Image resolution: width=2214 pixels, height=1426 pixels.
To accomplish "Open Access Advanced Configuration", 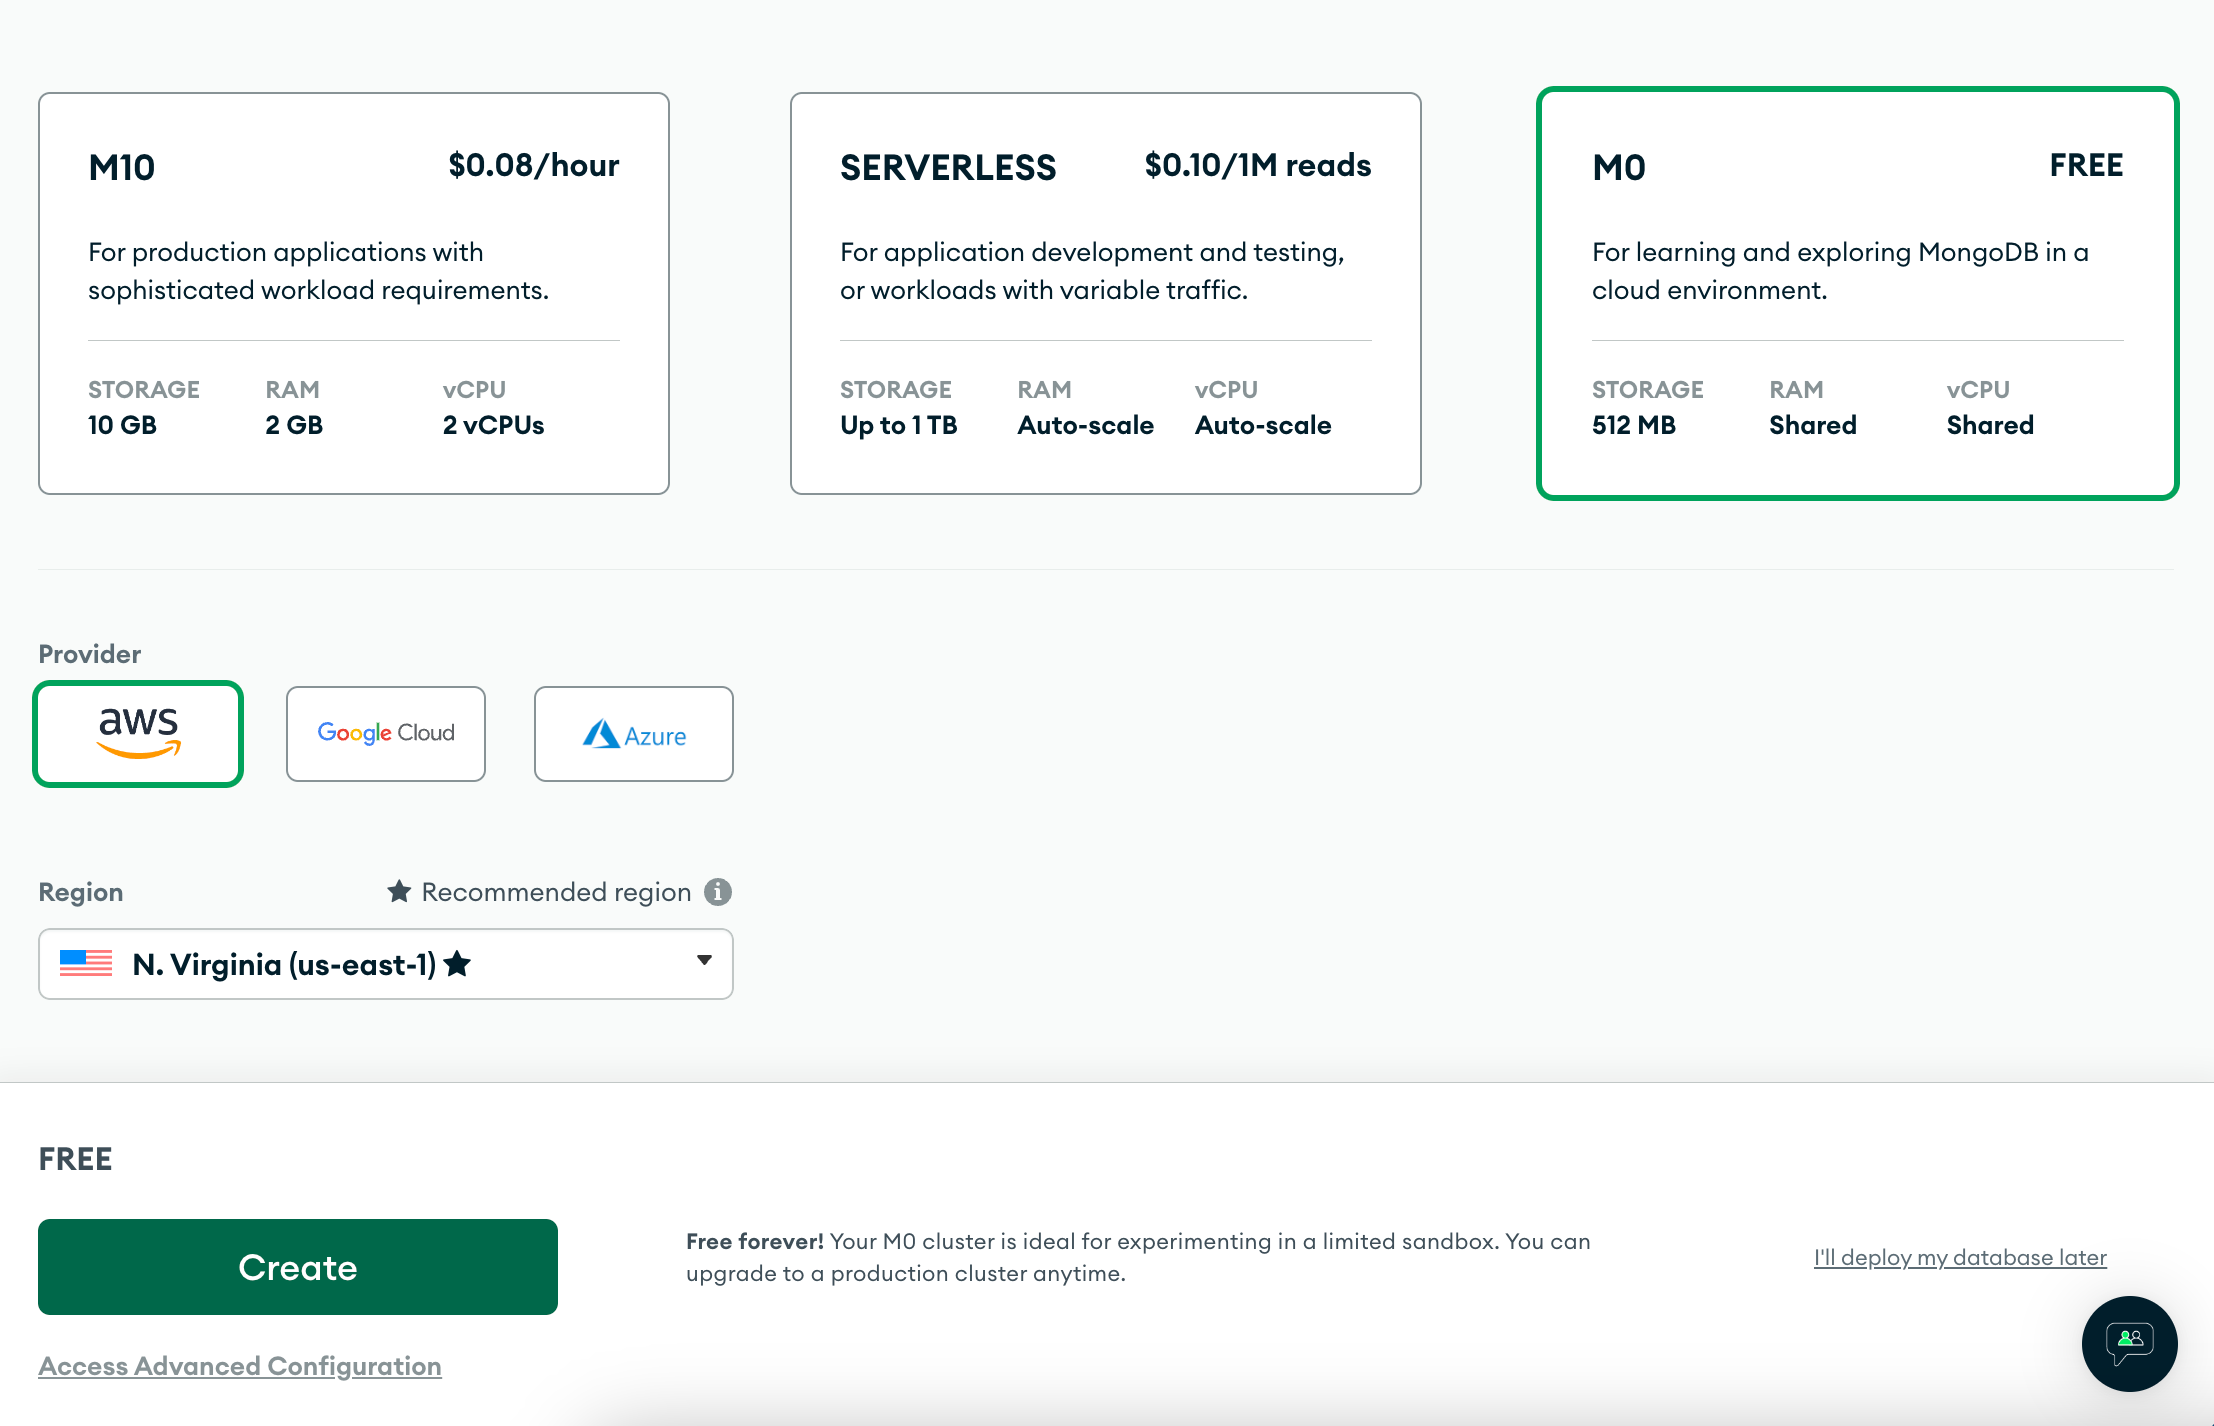I will click(239, 1366).
